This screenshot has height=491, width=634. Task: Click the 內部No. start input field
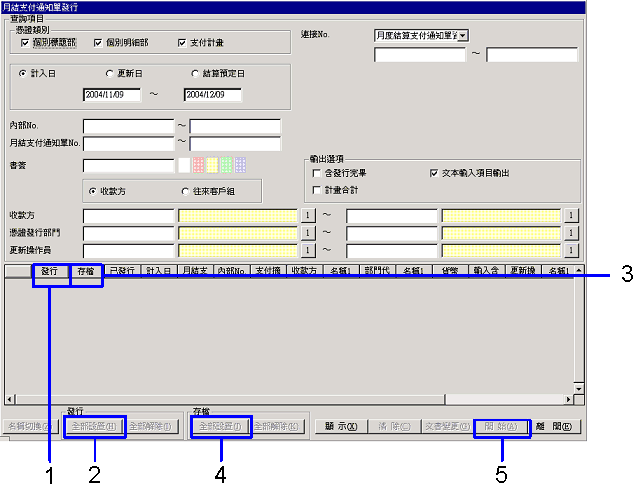129,126
